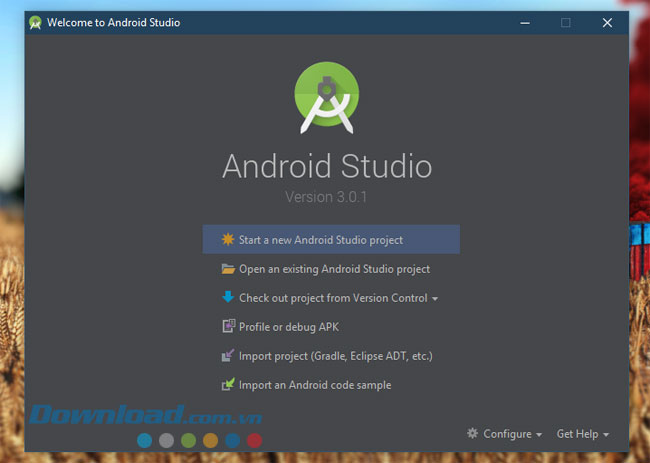This screenshot has height=463, width=650.
Task: Click the orange starburst new project icon
Action: (228, 239)
